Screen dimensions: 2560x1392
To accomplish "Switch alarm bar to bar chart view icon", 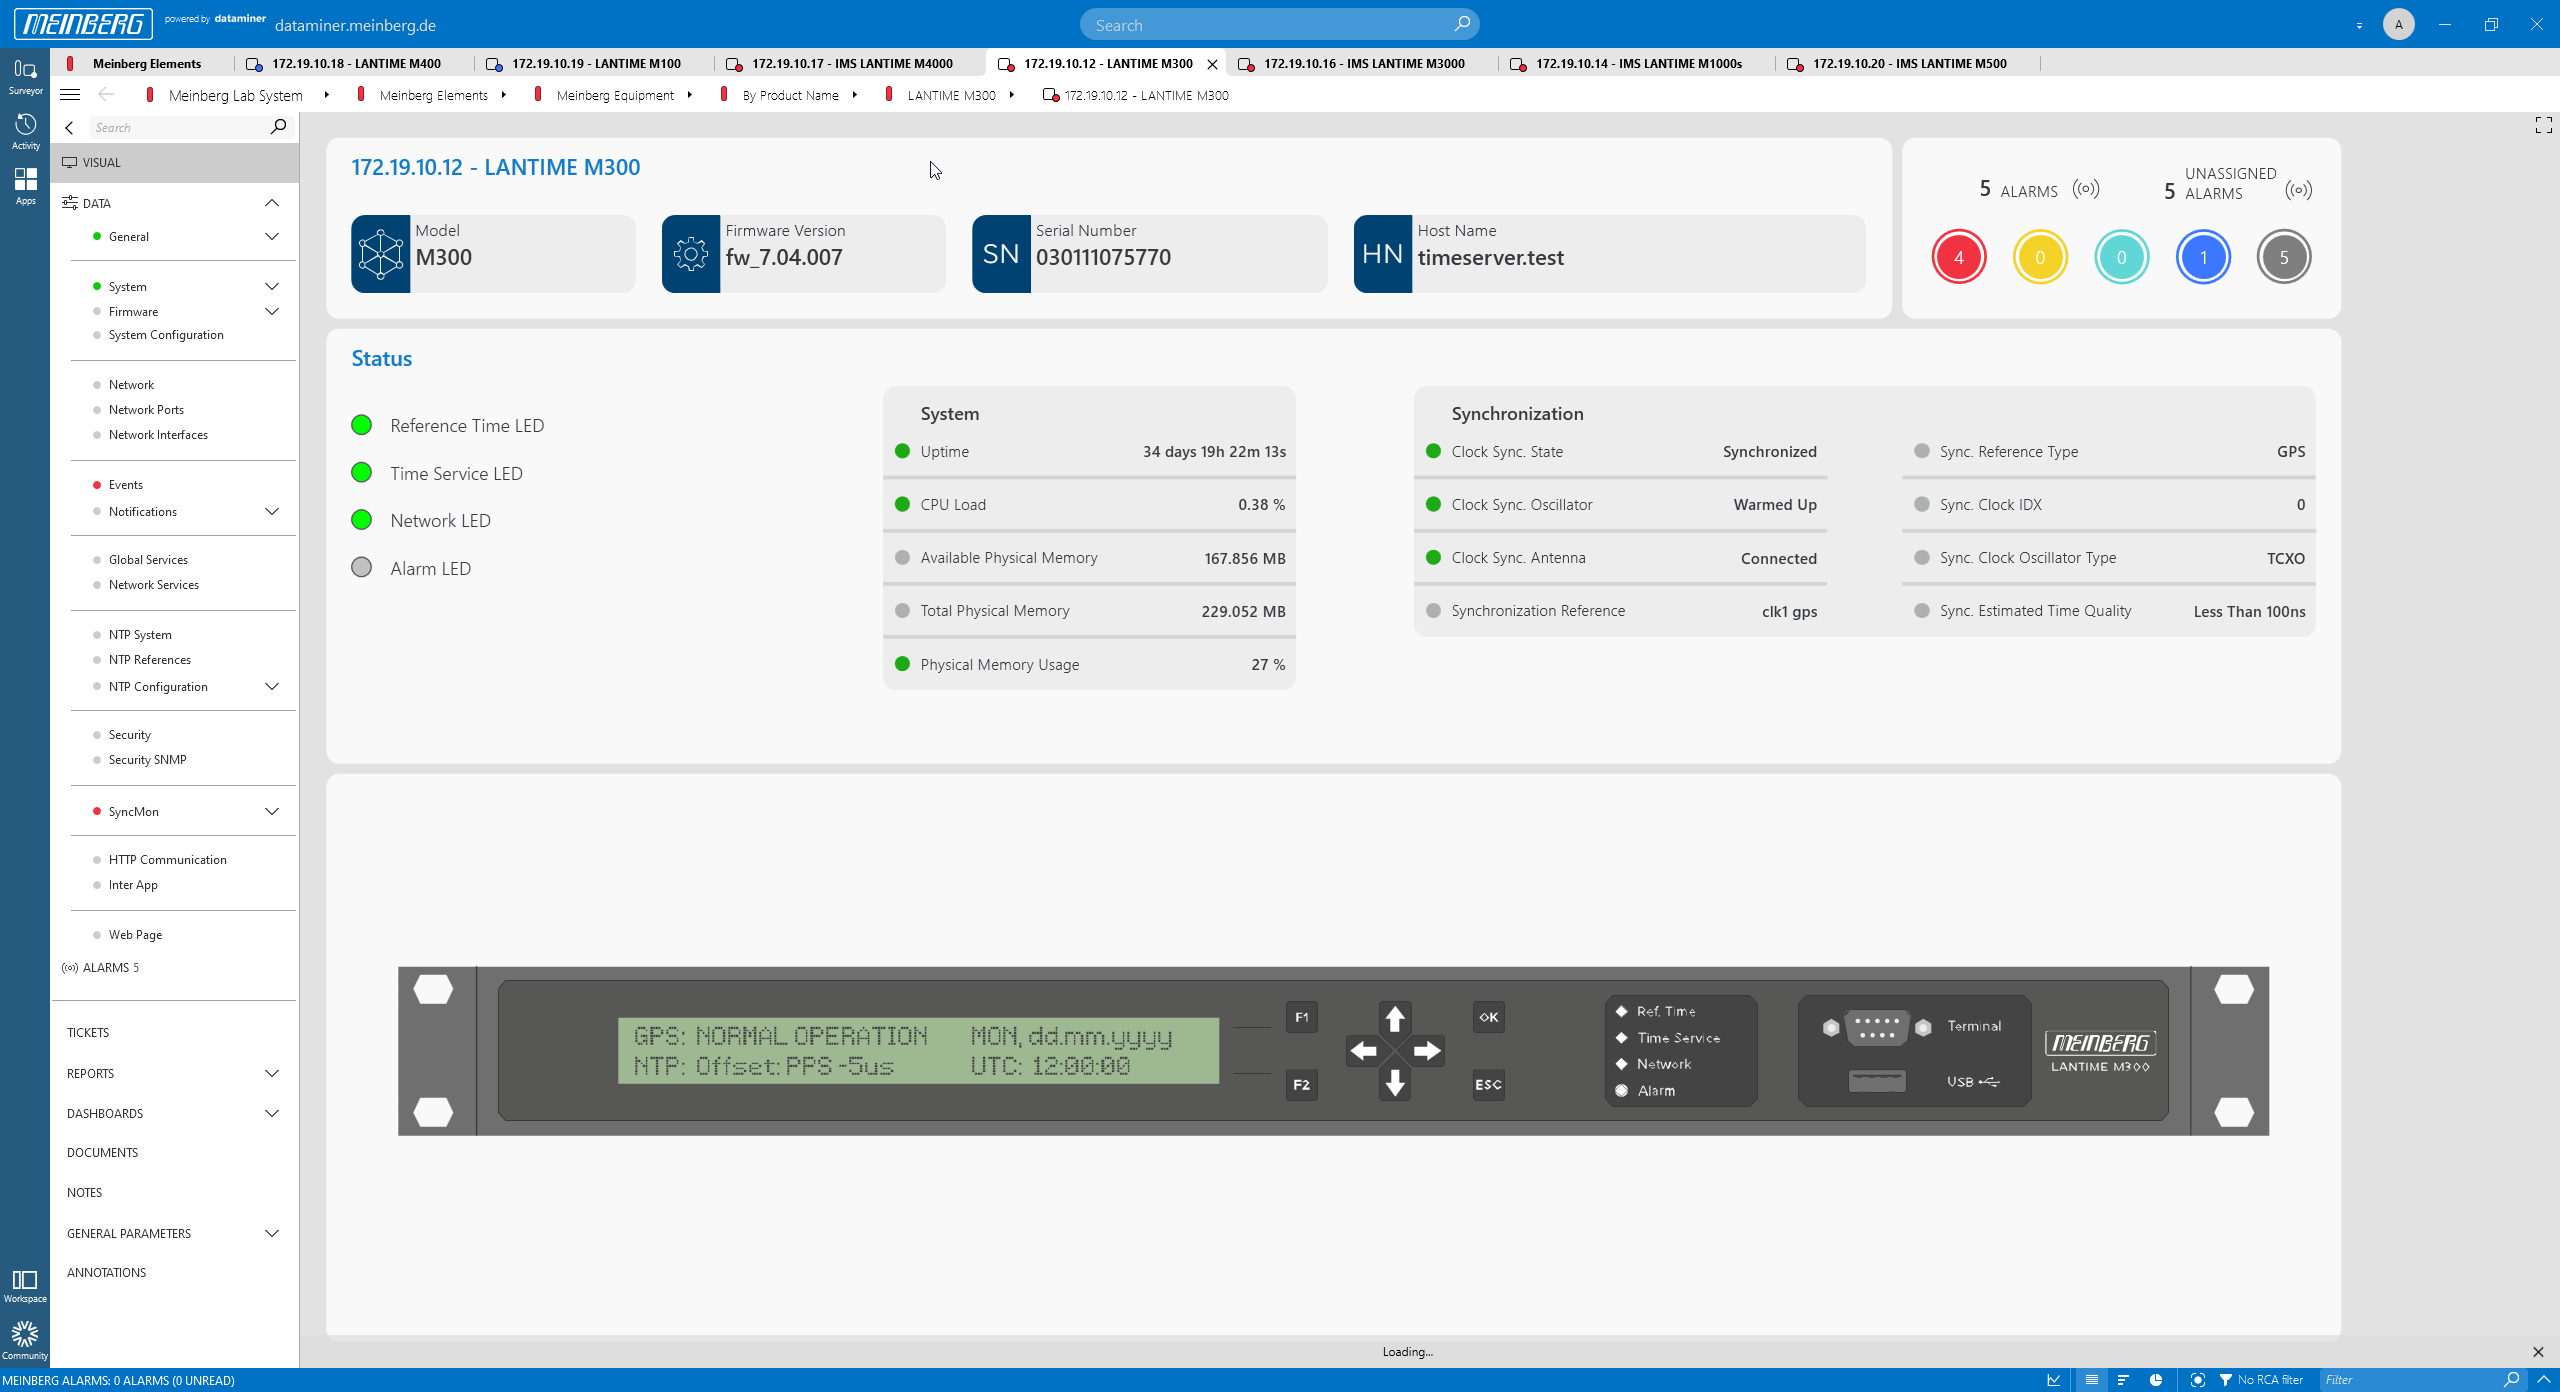I will 2123,1380.
